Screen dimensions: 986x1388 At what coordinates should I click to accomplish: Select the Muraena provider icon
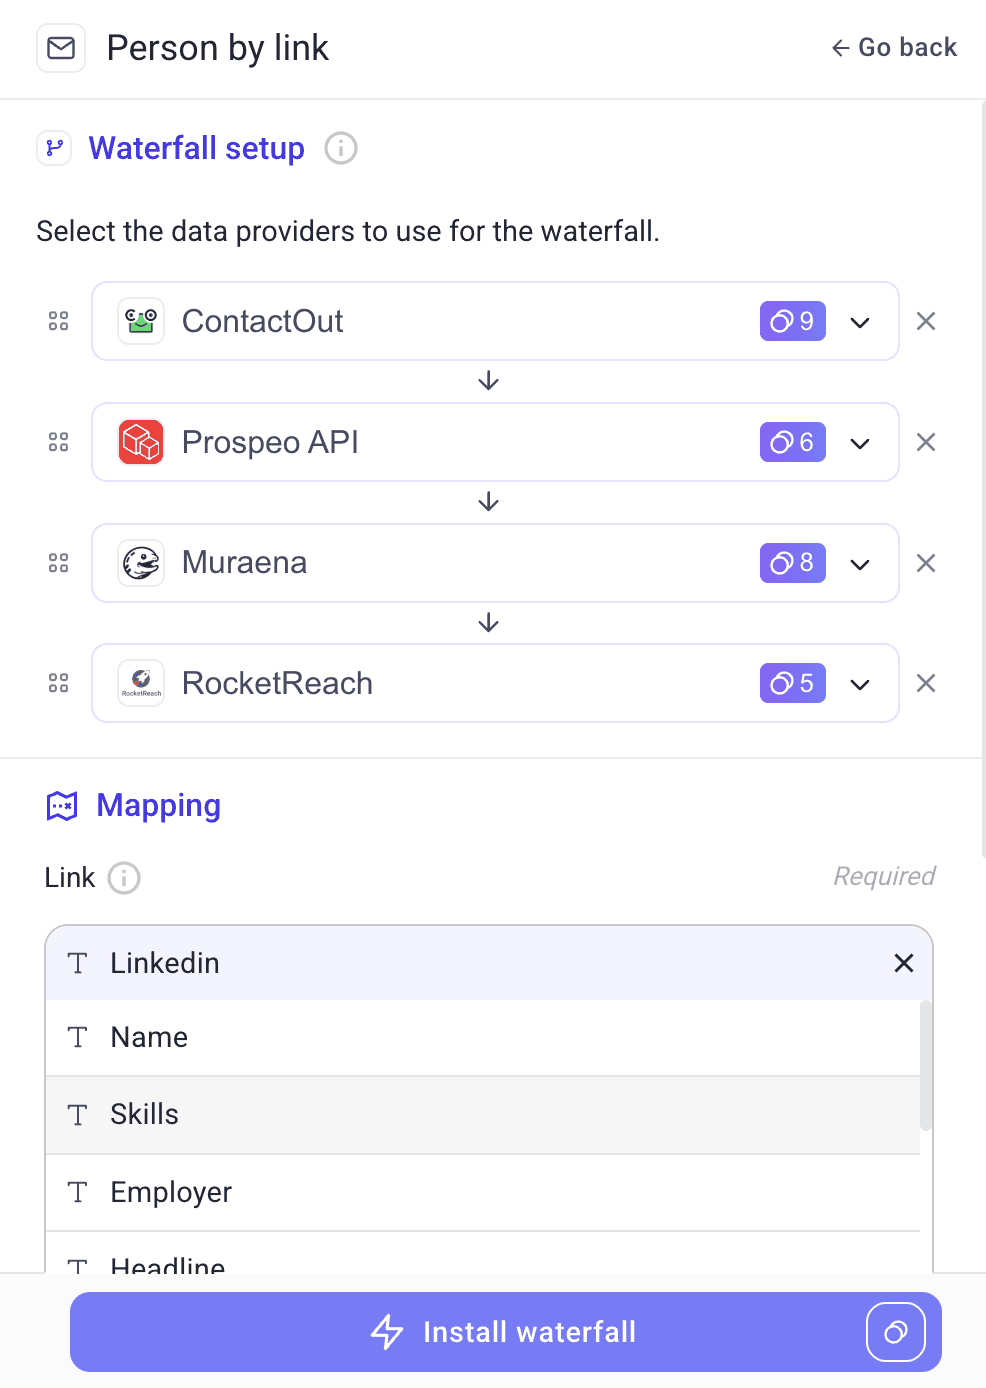pos(141,563)
